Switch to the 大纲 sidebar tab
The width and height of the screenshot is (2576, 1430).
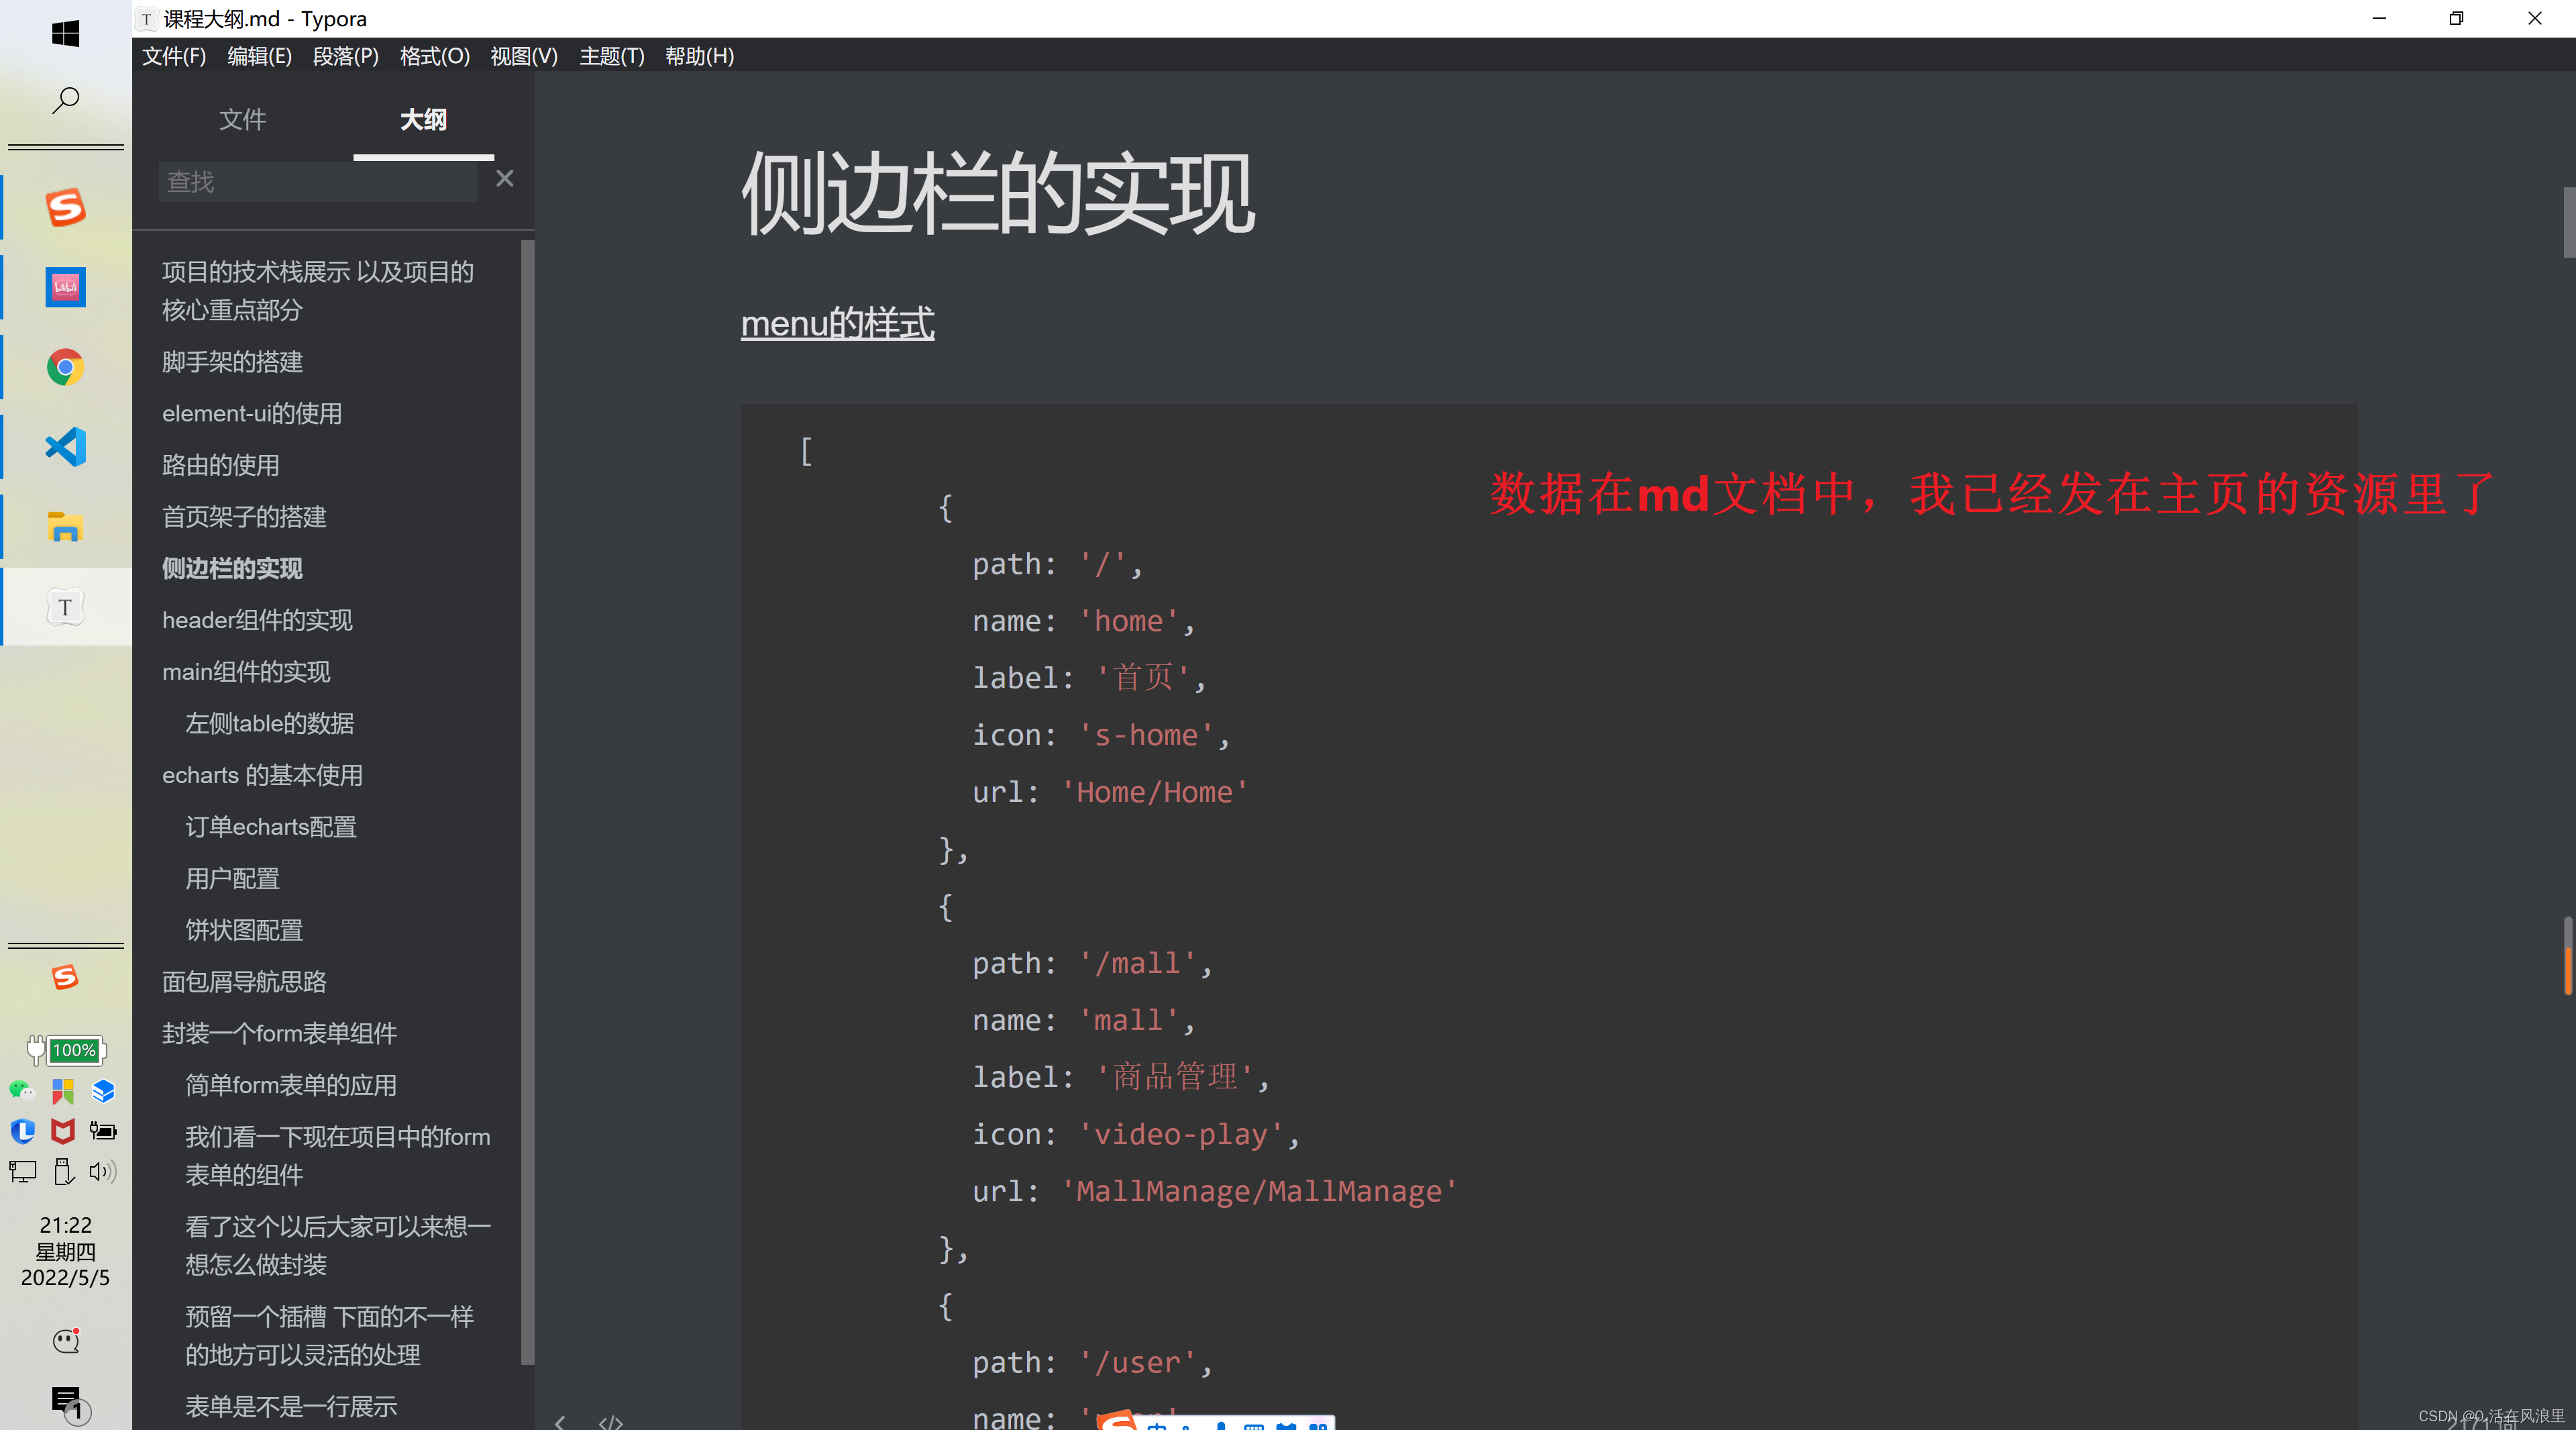click(x=423, y=119)
